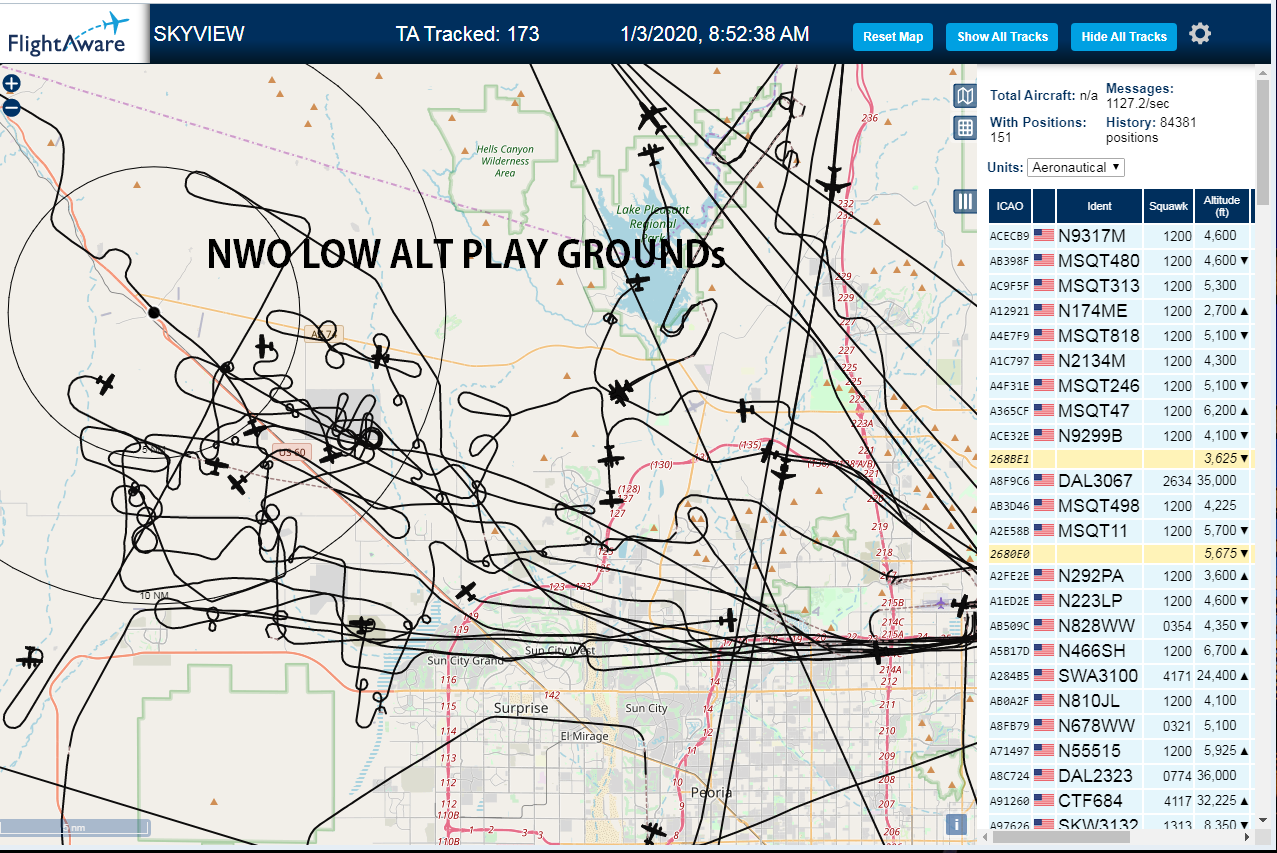The width and height of the screenshot is (1277, 853).
Task: Select the N9299B aircraft row
Action: point(1120,436)
